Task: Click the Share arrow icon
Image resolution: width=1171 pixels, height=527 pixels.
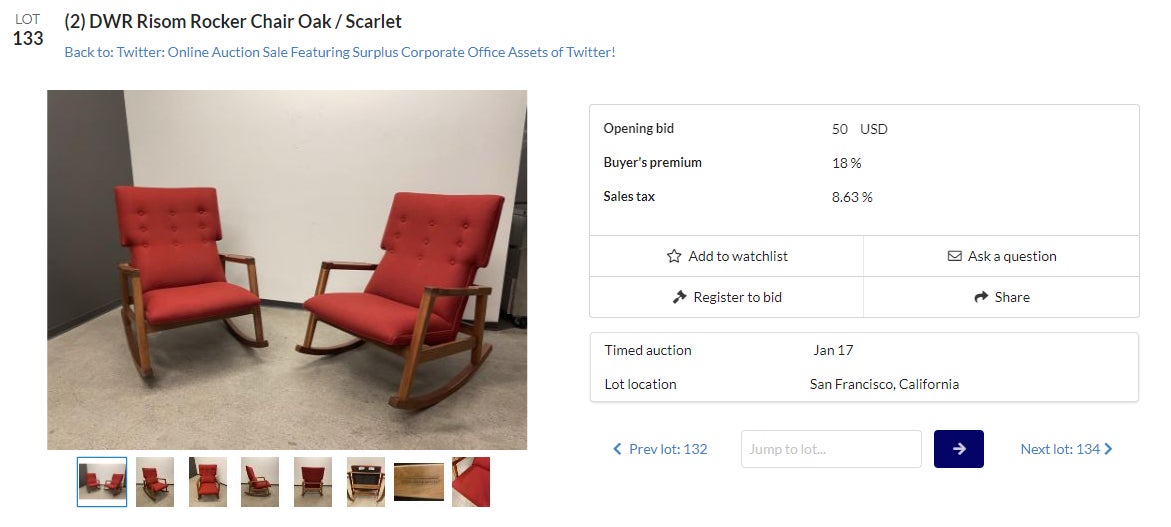Action: pyautogui.click(x=981, y=298)
